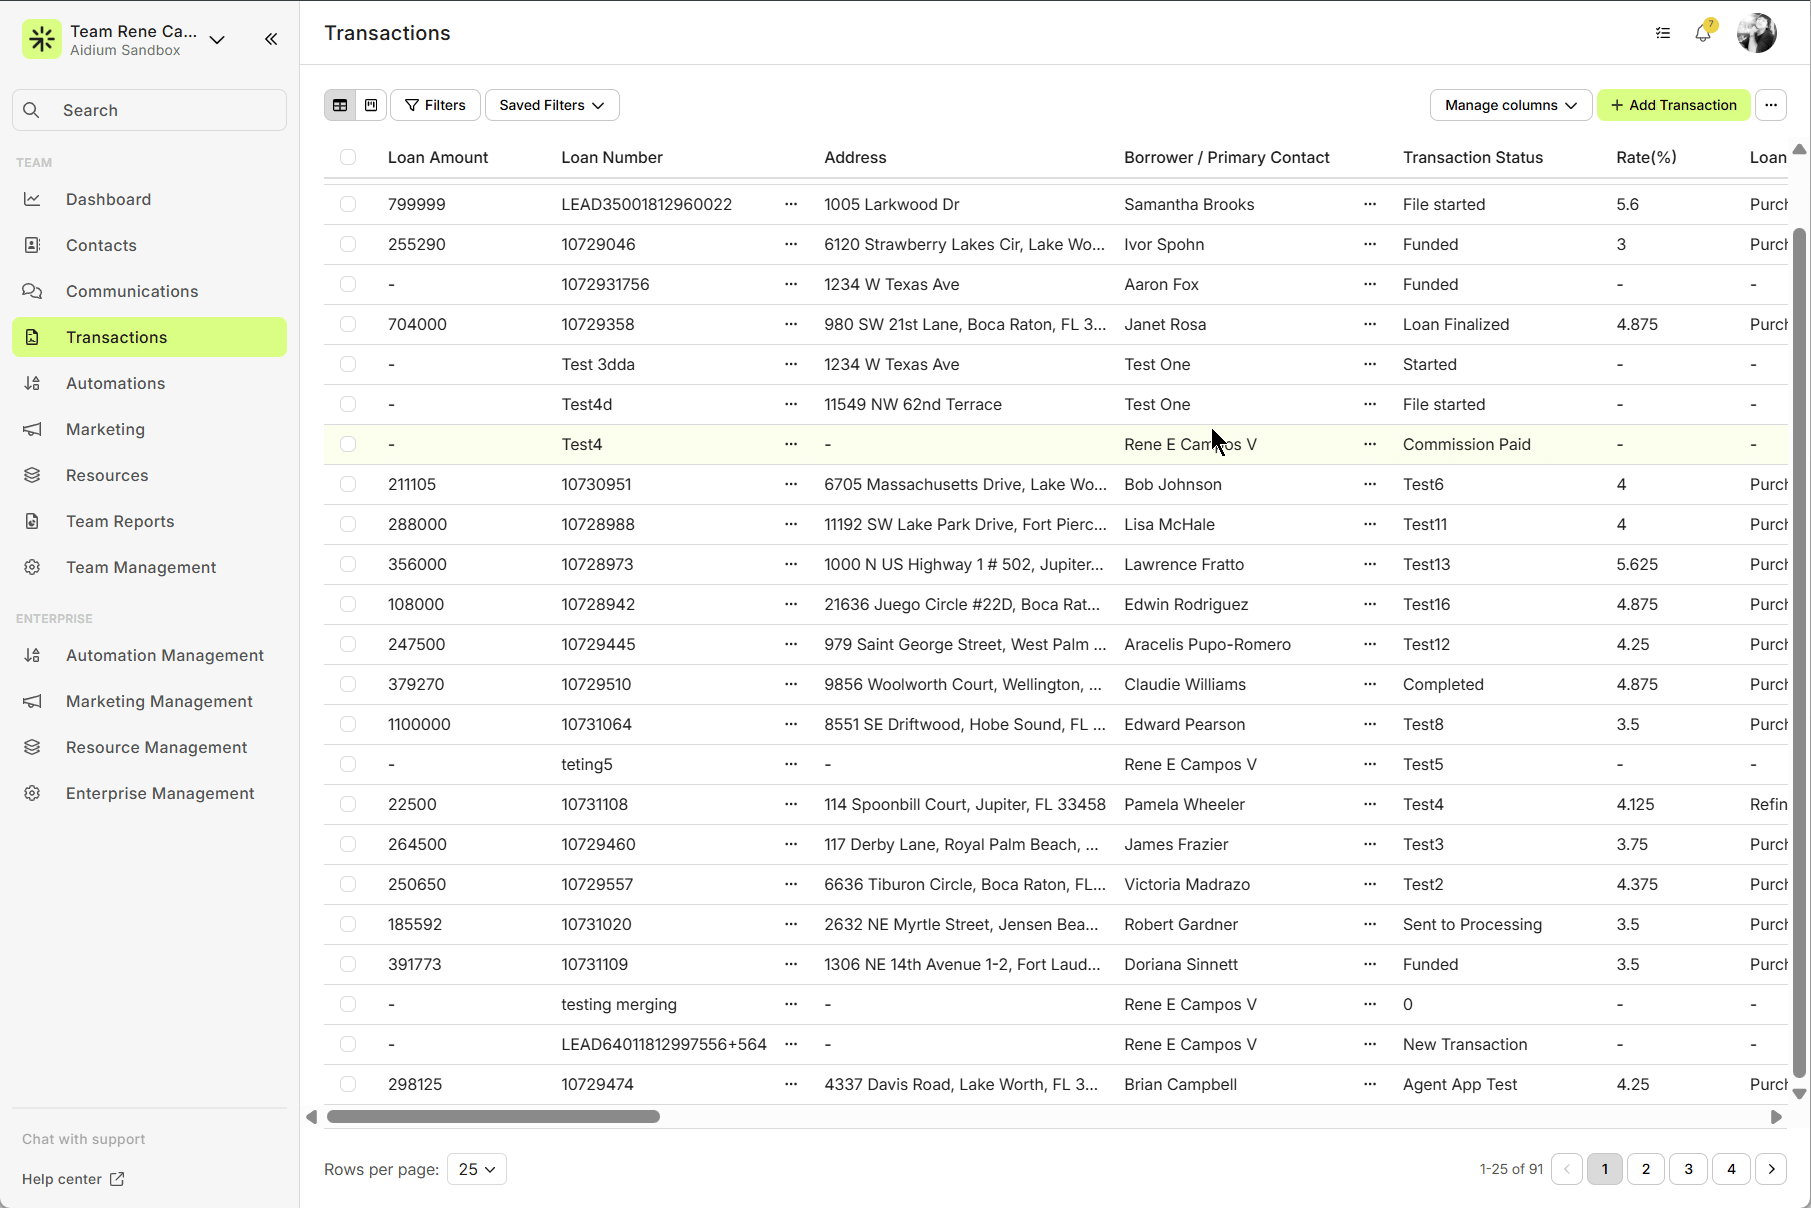Select the Bob Johnson transaction checkbox
Screen dimensions: 1811x1208
(x=348, y=484)
